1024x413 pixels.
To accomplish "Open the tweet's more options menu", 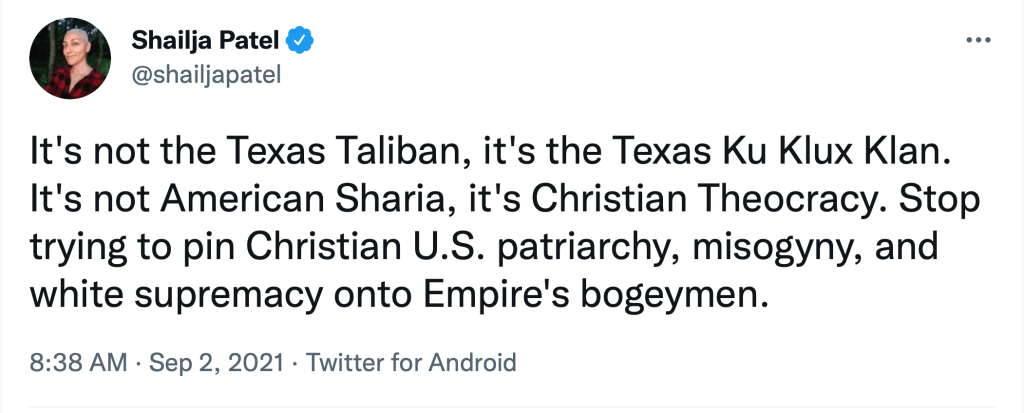I will (976, 40).
